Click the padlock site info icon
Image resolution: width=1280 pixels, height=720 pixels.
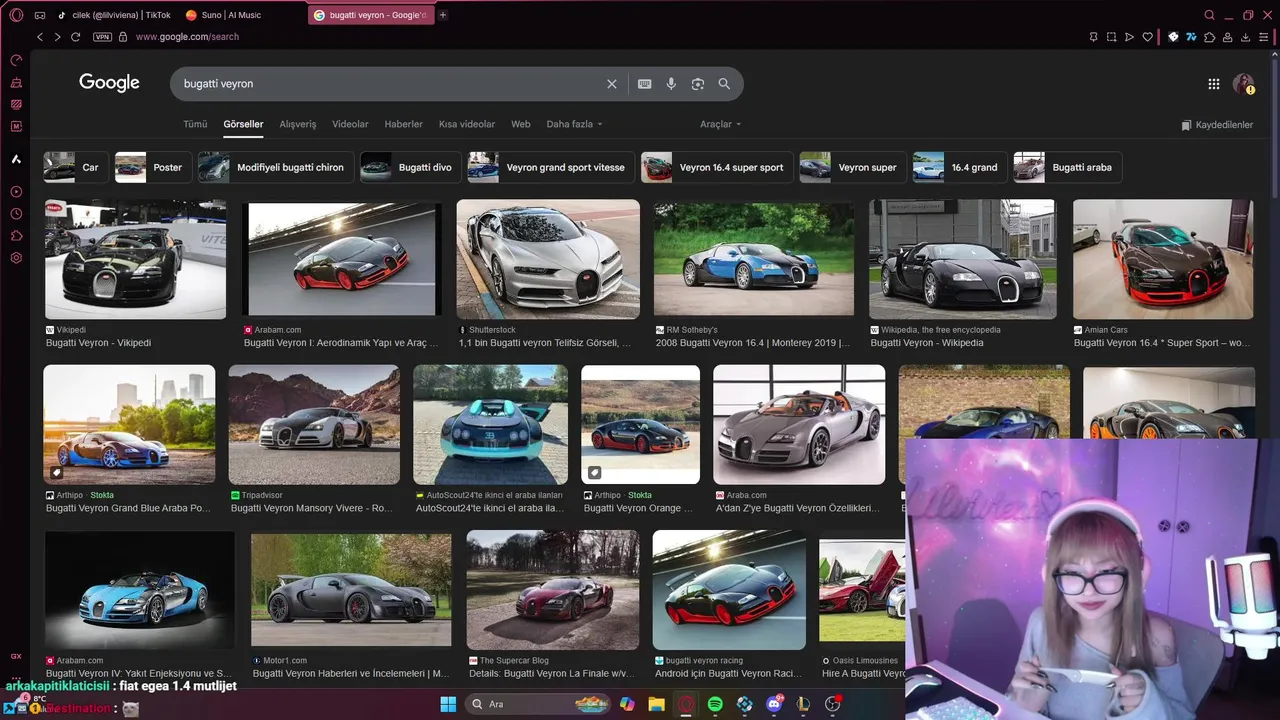click(x=123, y=37)
